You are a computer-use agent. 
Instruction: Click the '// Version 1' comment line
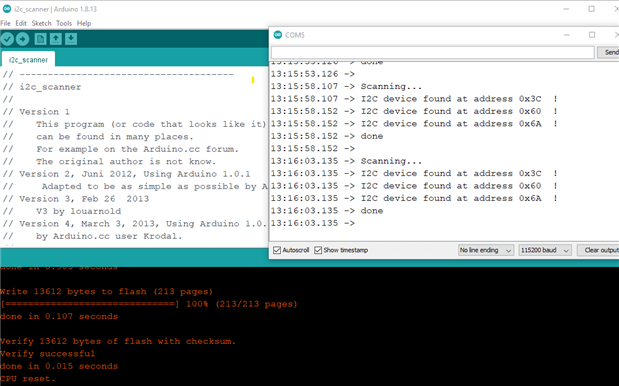(36, 112)
